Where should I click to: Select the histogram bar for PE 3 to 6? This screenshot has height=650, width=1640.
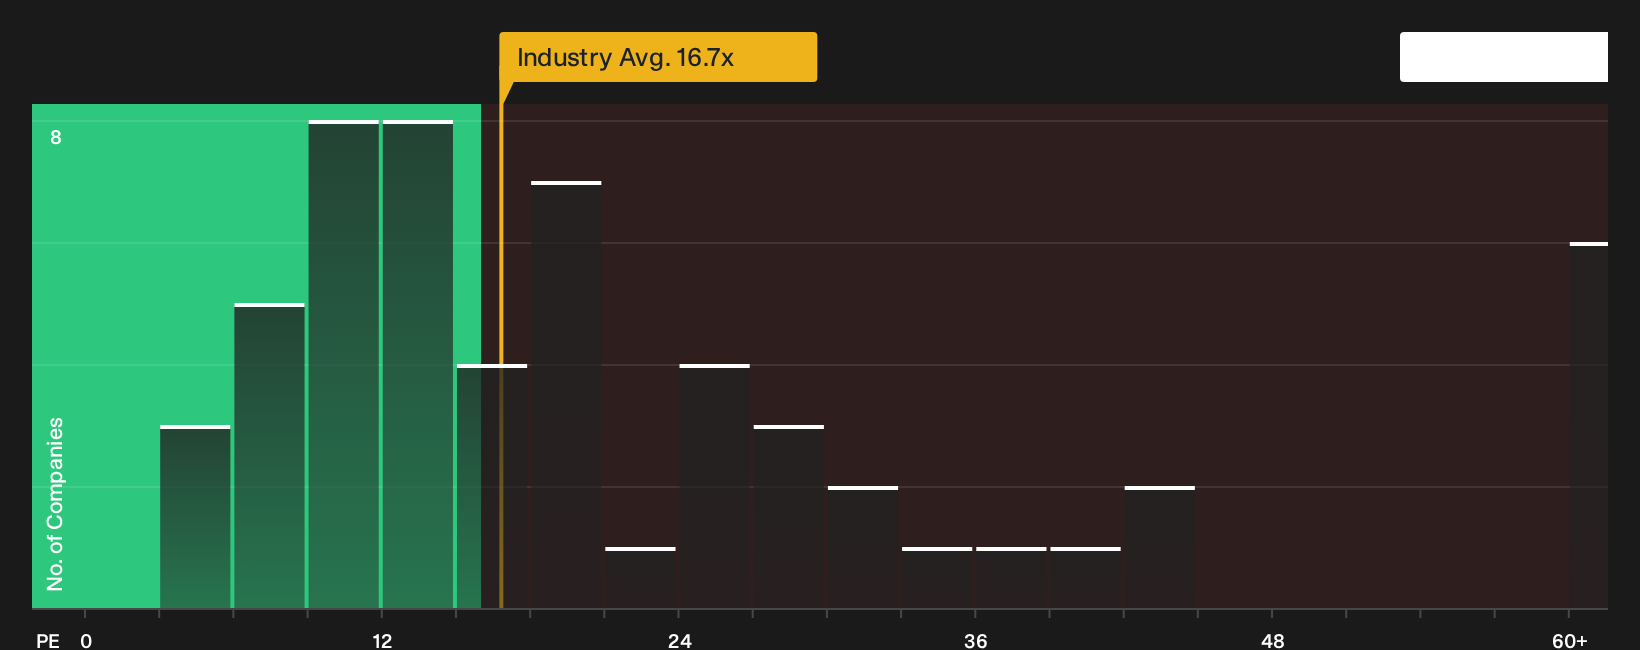point(195,517)
